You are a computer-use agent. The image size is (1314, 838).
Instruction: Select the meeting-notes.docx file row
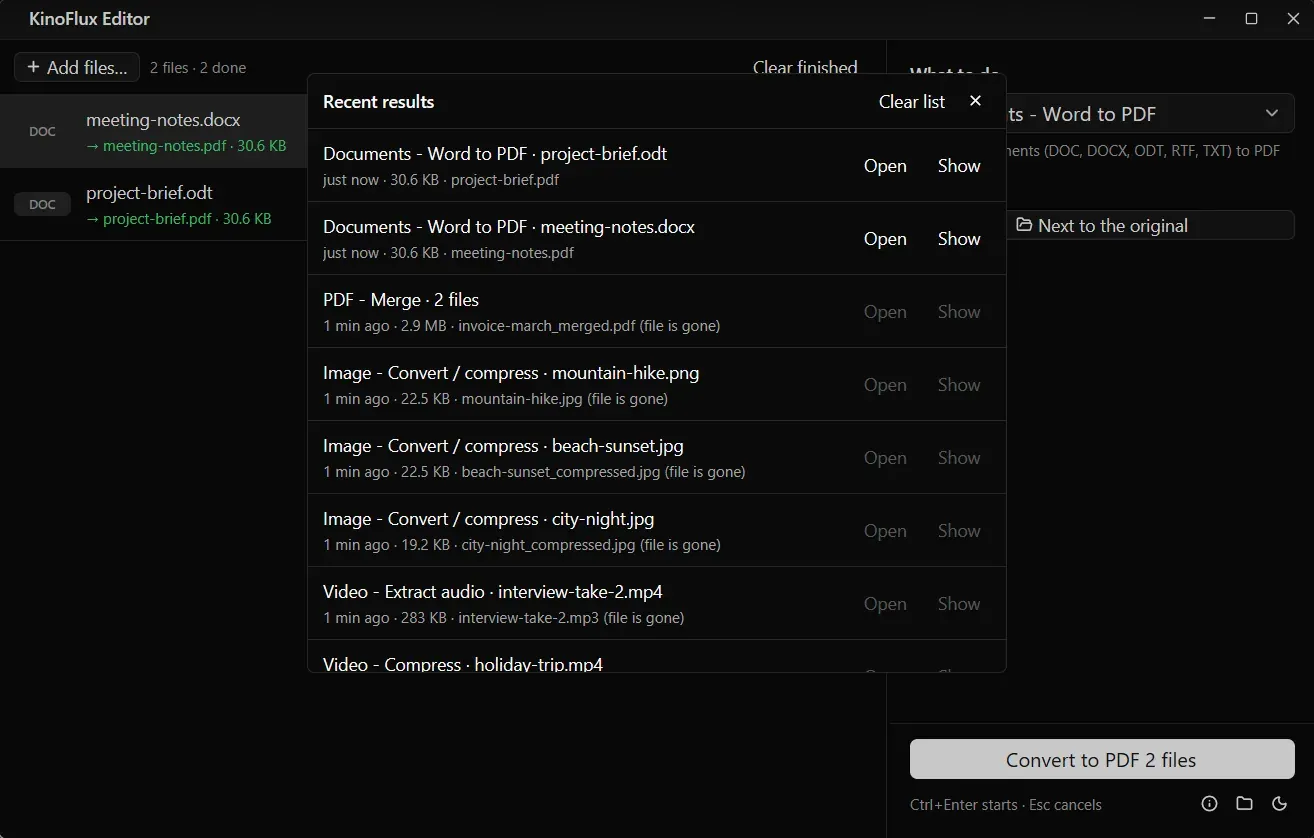(x=154, y=132)
